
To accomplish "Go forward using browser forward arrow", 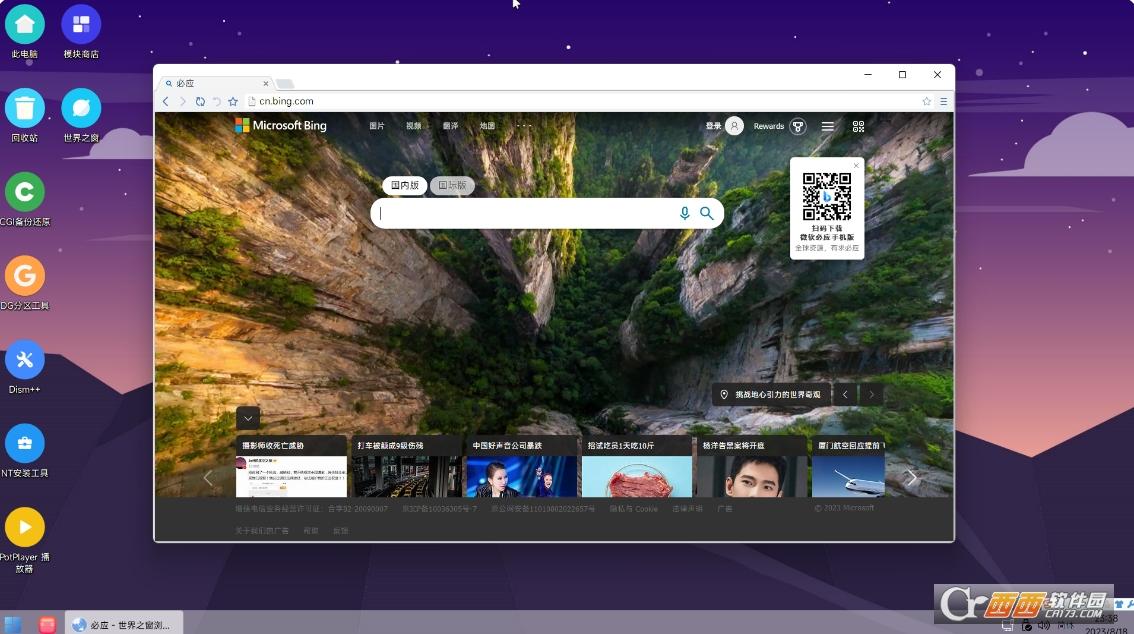I will 182,102.
